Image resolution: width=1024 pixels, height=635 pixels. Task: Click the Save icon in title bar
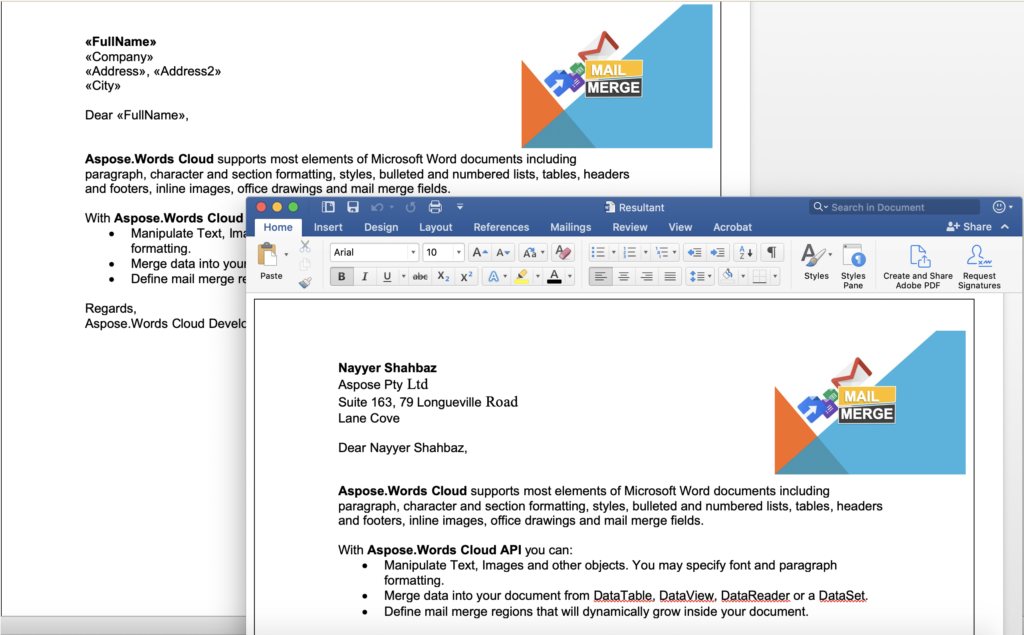coord(353,207)
